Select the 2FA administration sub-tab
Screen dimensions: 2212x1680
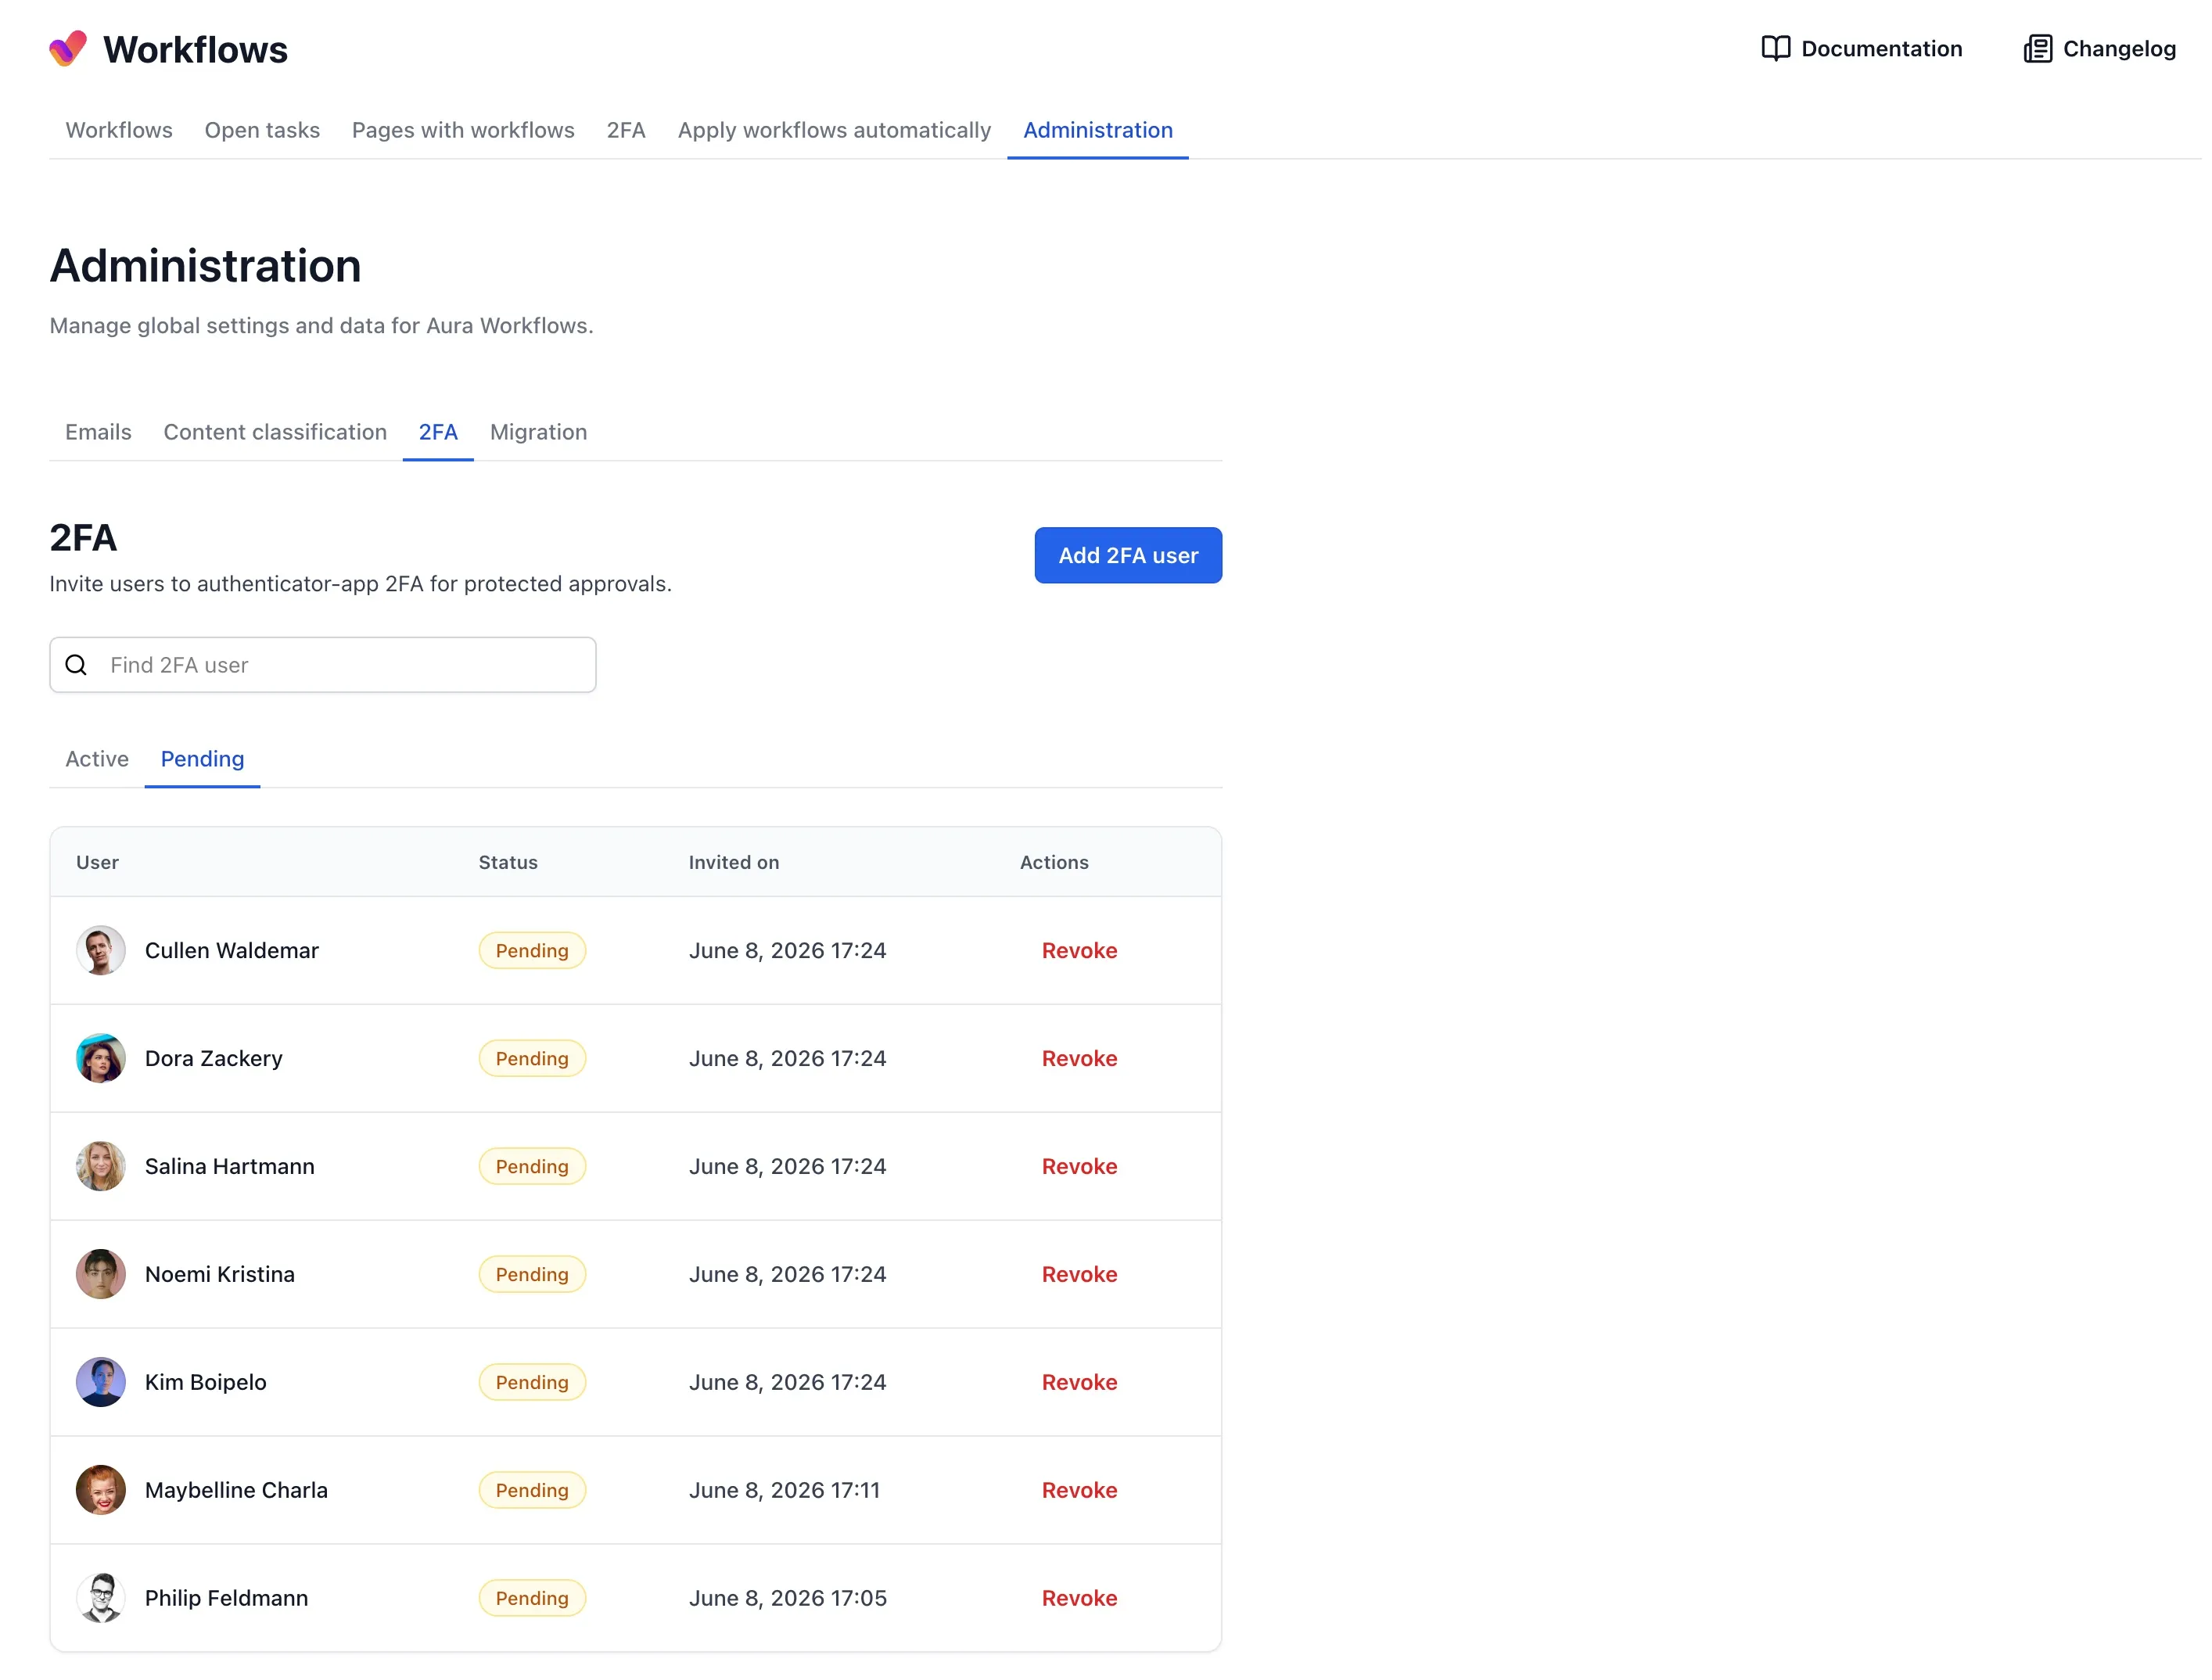click(x=438, y=432)
